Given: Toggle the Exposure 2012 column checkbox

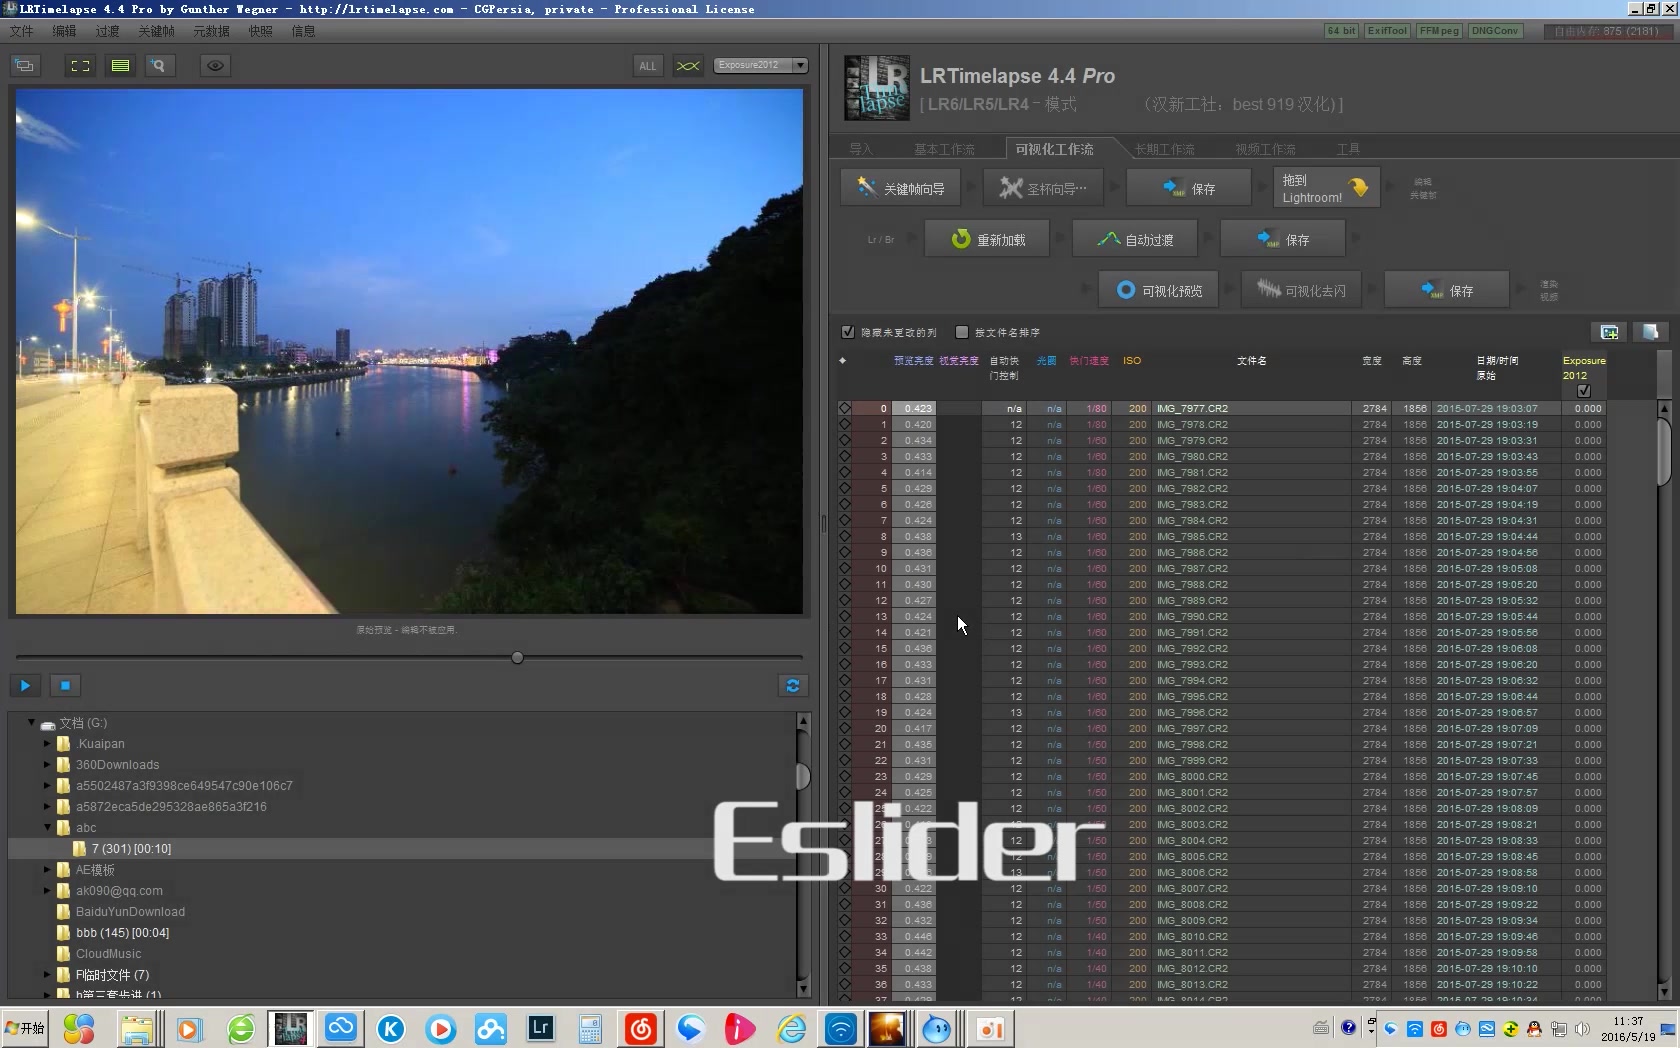Looking at the screenshot, I should click(1583, 391).
